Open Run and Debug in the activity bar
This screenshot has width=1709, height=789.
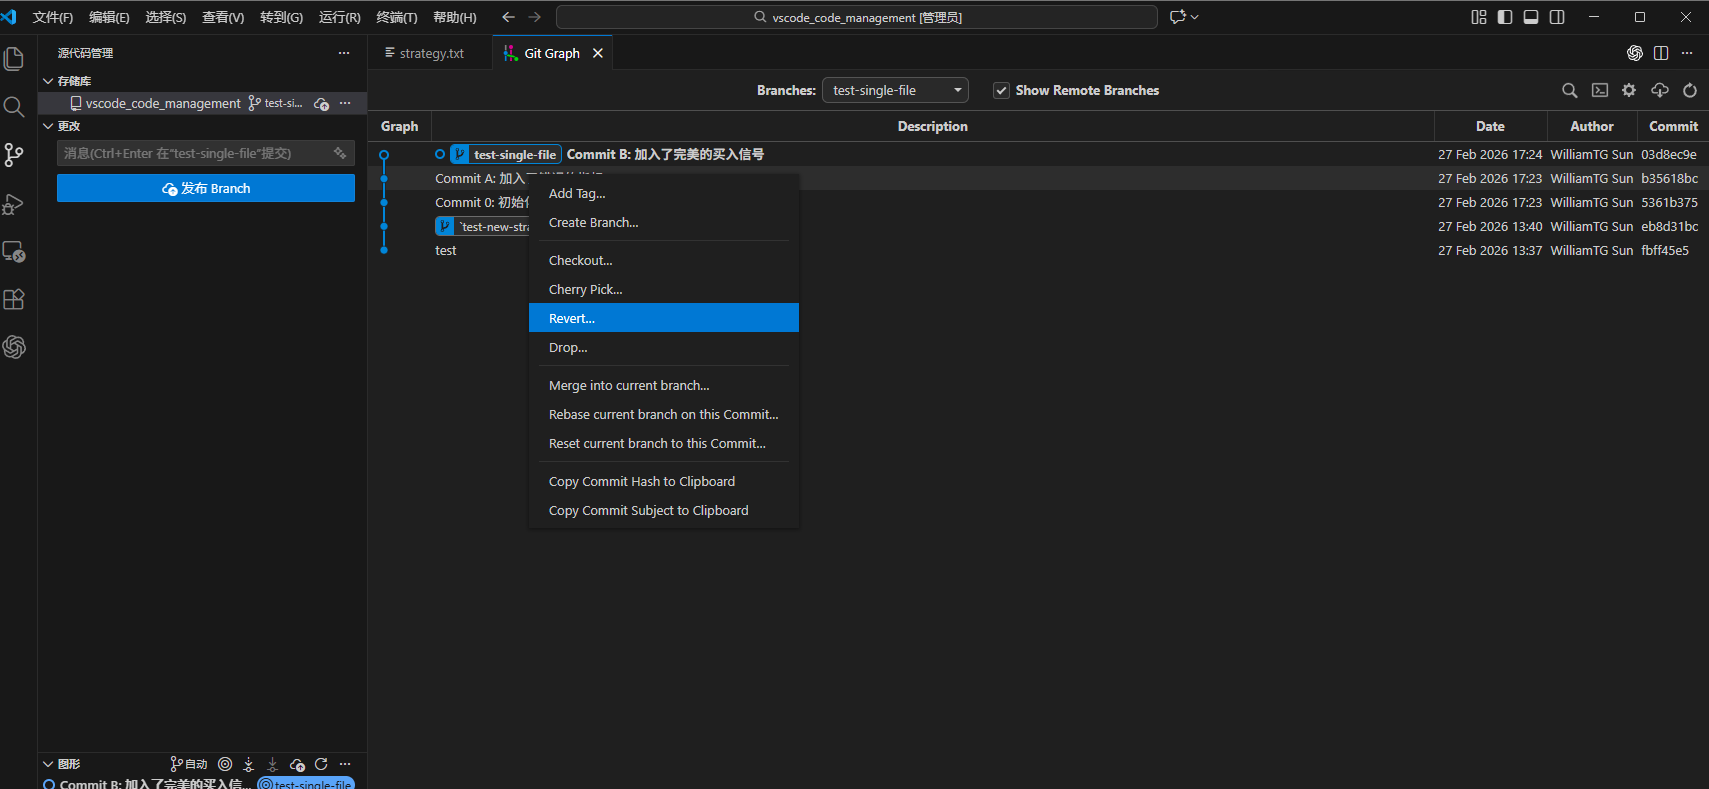(x=14, y=204)
